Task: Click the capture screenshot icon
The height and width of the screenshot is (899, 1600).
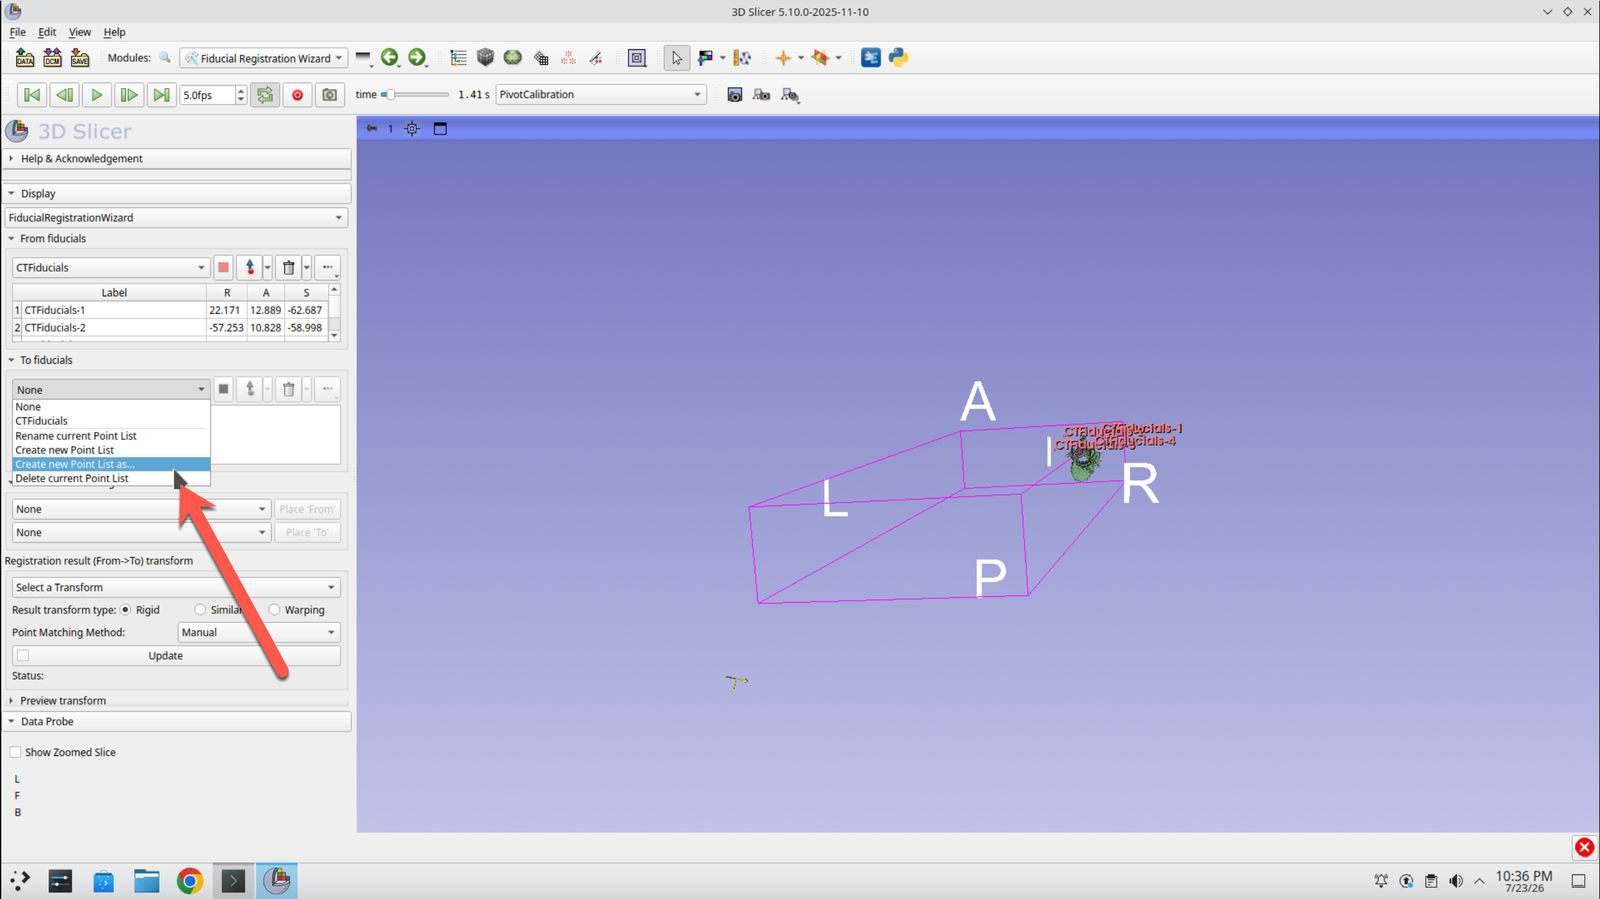Action: [x=735, y=95]
